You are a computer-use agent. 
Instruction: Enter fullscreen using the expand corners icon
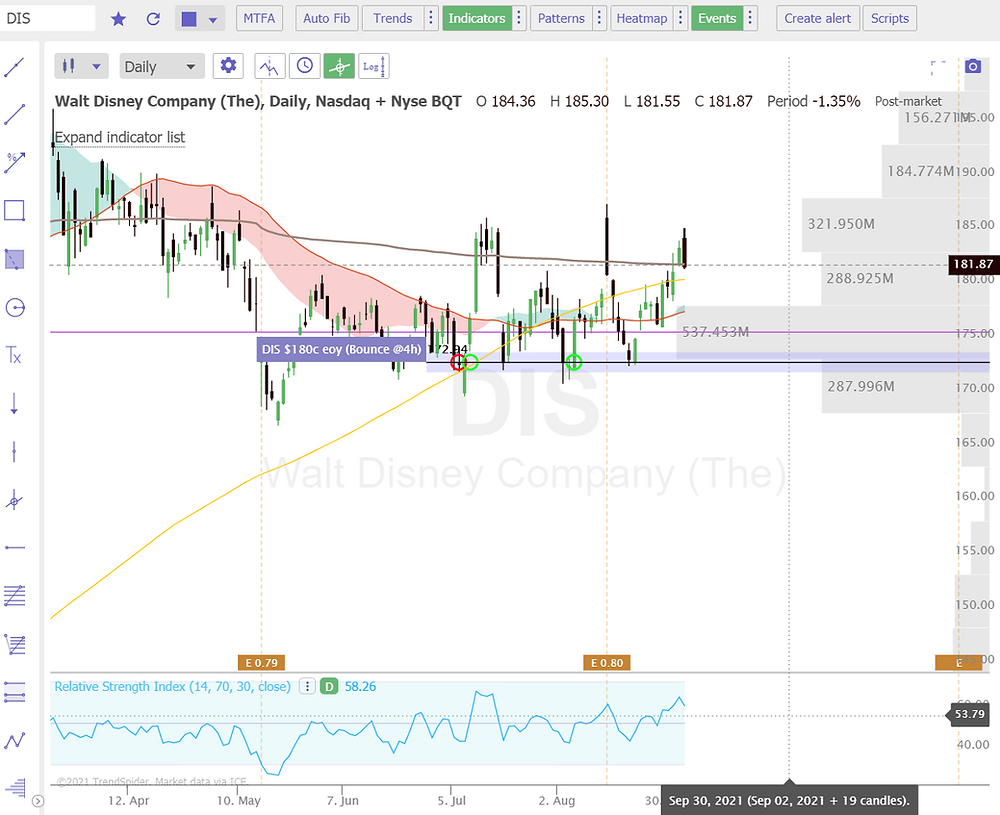point(938,67)
